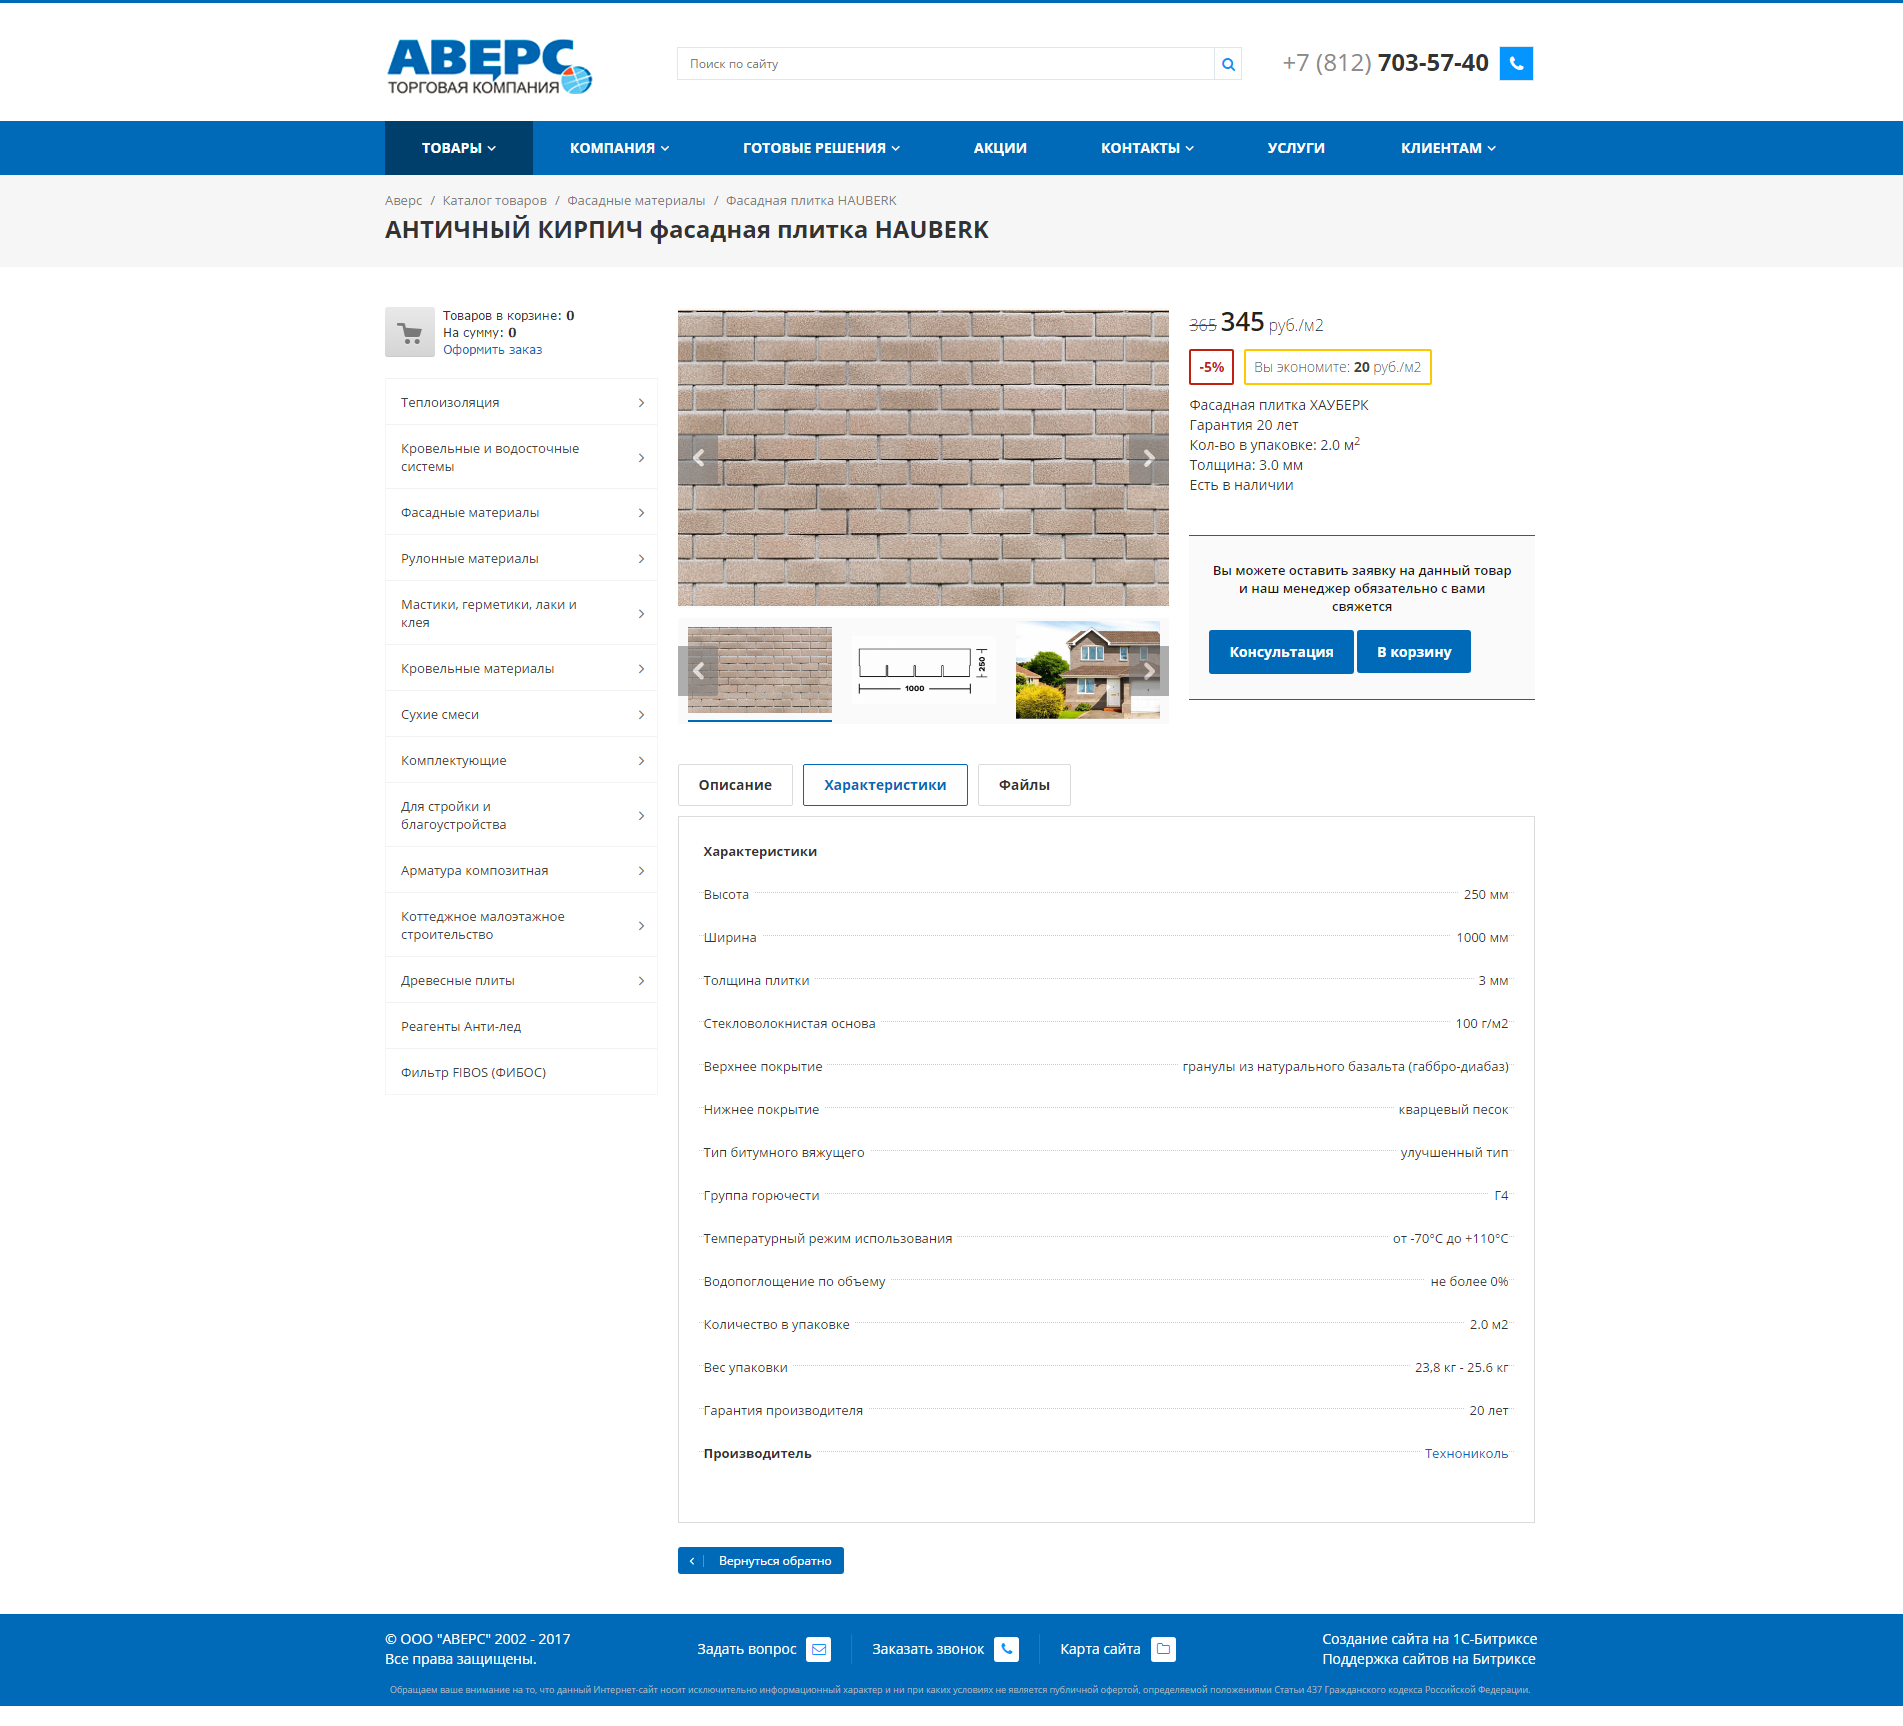Open the АКЦИИ menu item
Viewport: 1903px width, 1726px height.
(x=1000, y=148)
